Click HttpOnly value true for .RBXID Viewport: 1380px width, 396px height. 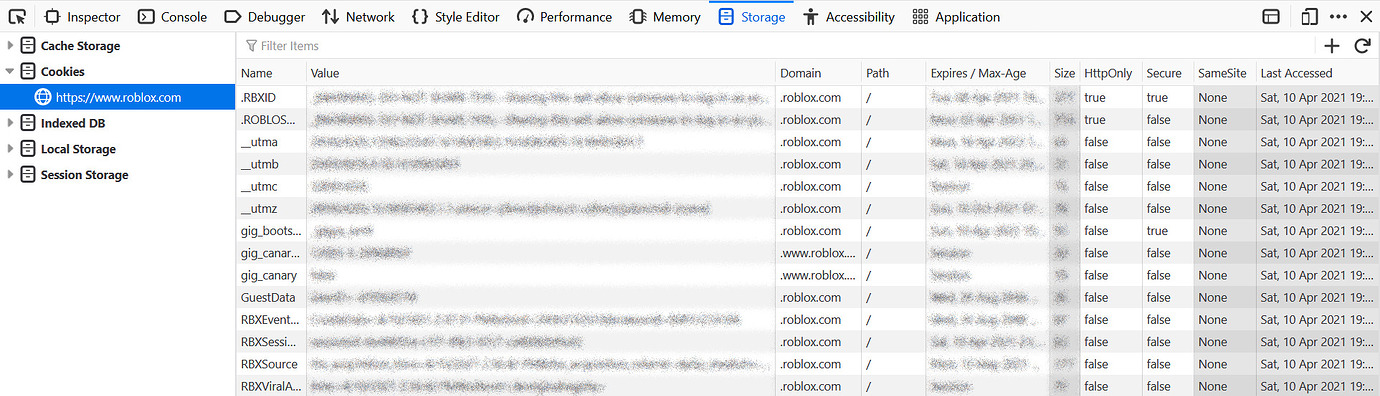pos(1095,98)
